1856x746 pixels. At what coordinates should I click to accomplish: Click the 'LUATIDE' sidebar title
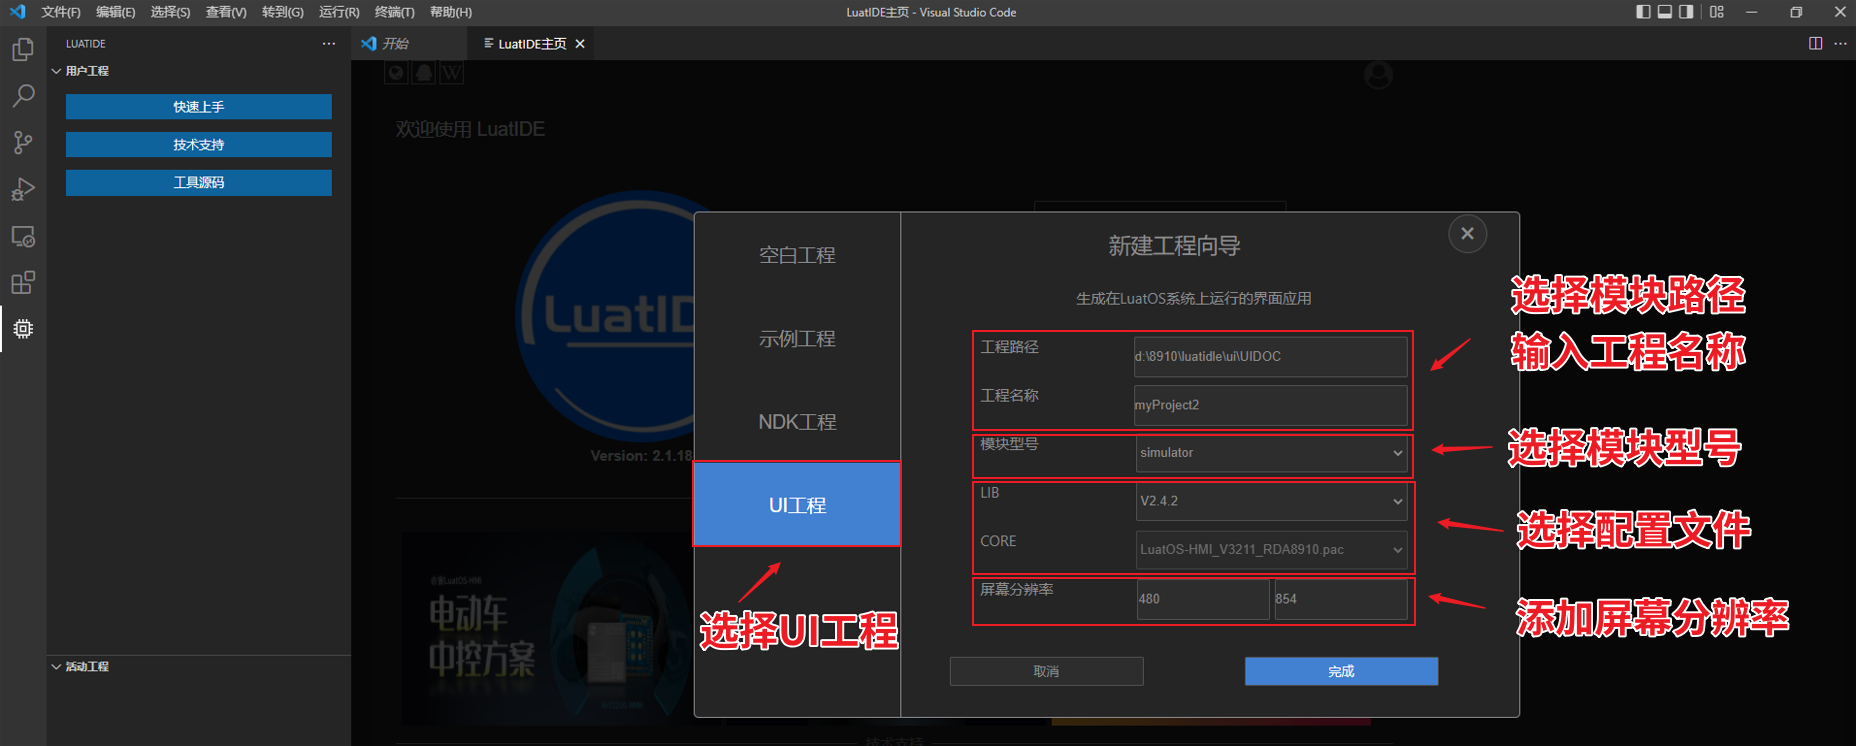click(x=86, y=44)
